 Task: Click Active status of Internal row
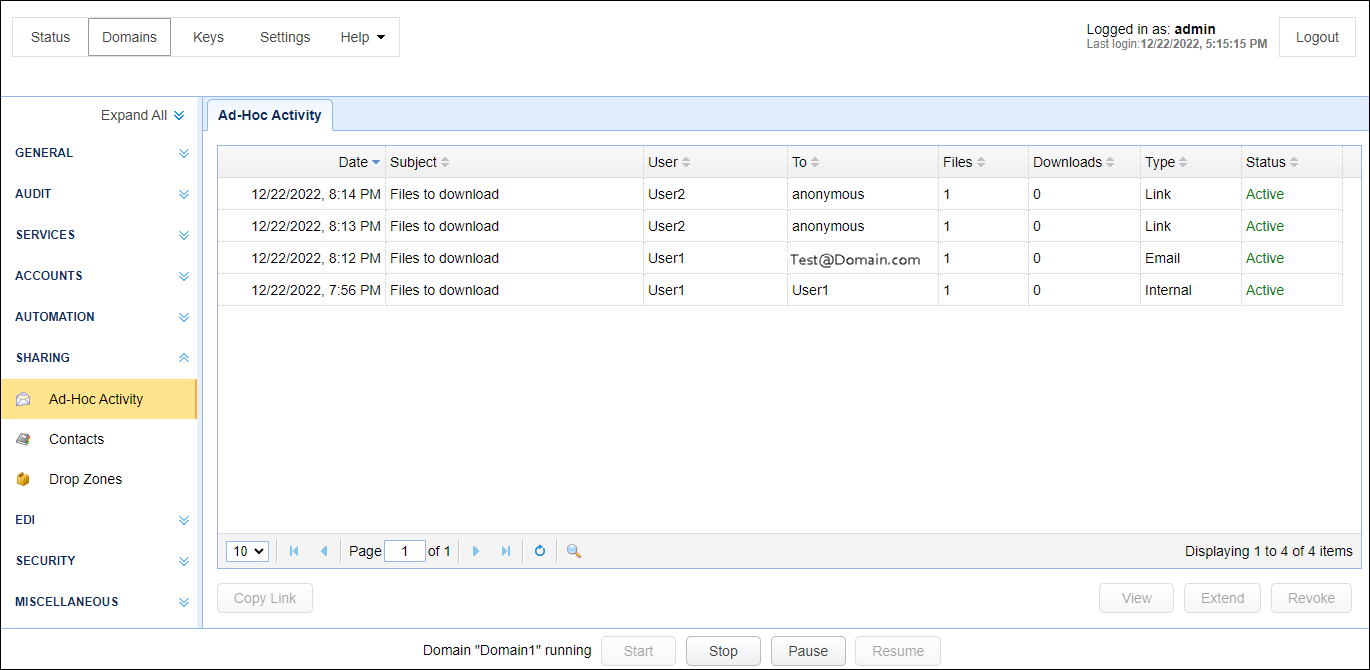1265,290
